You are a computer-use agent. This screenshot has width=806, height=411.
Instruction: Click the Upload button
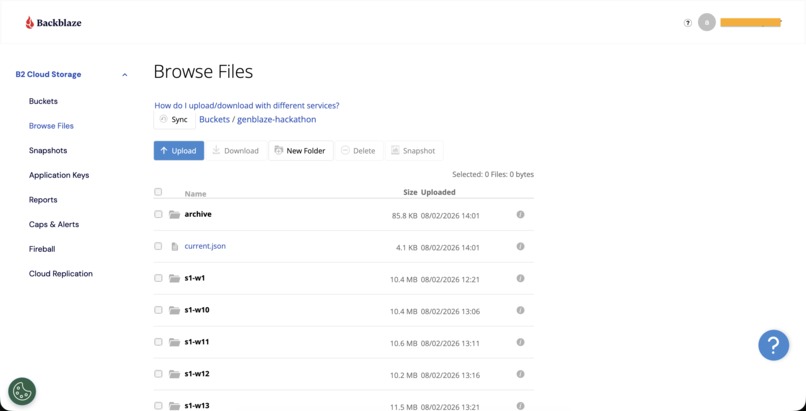(x=179, y=151)
